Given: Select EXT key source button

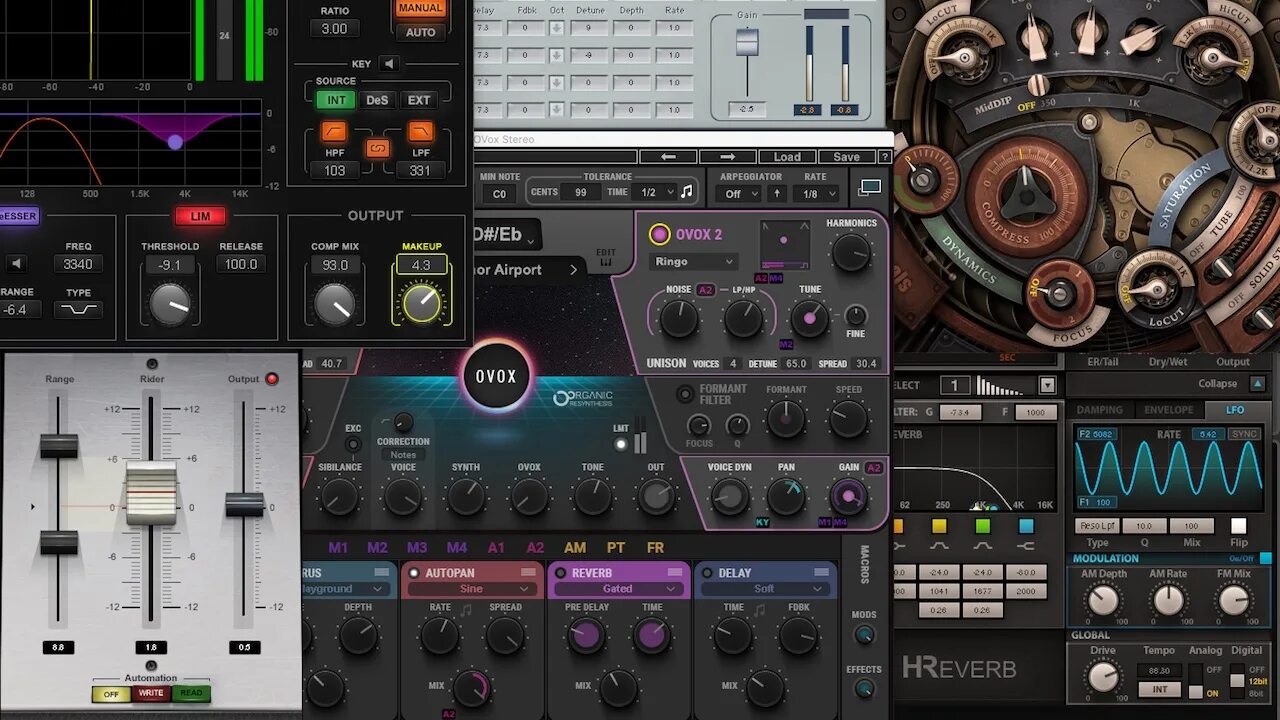Looking at the screenshot, I should (419, 100).
